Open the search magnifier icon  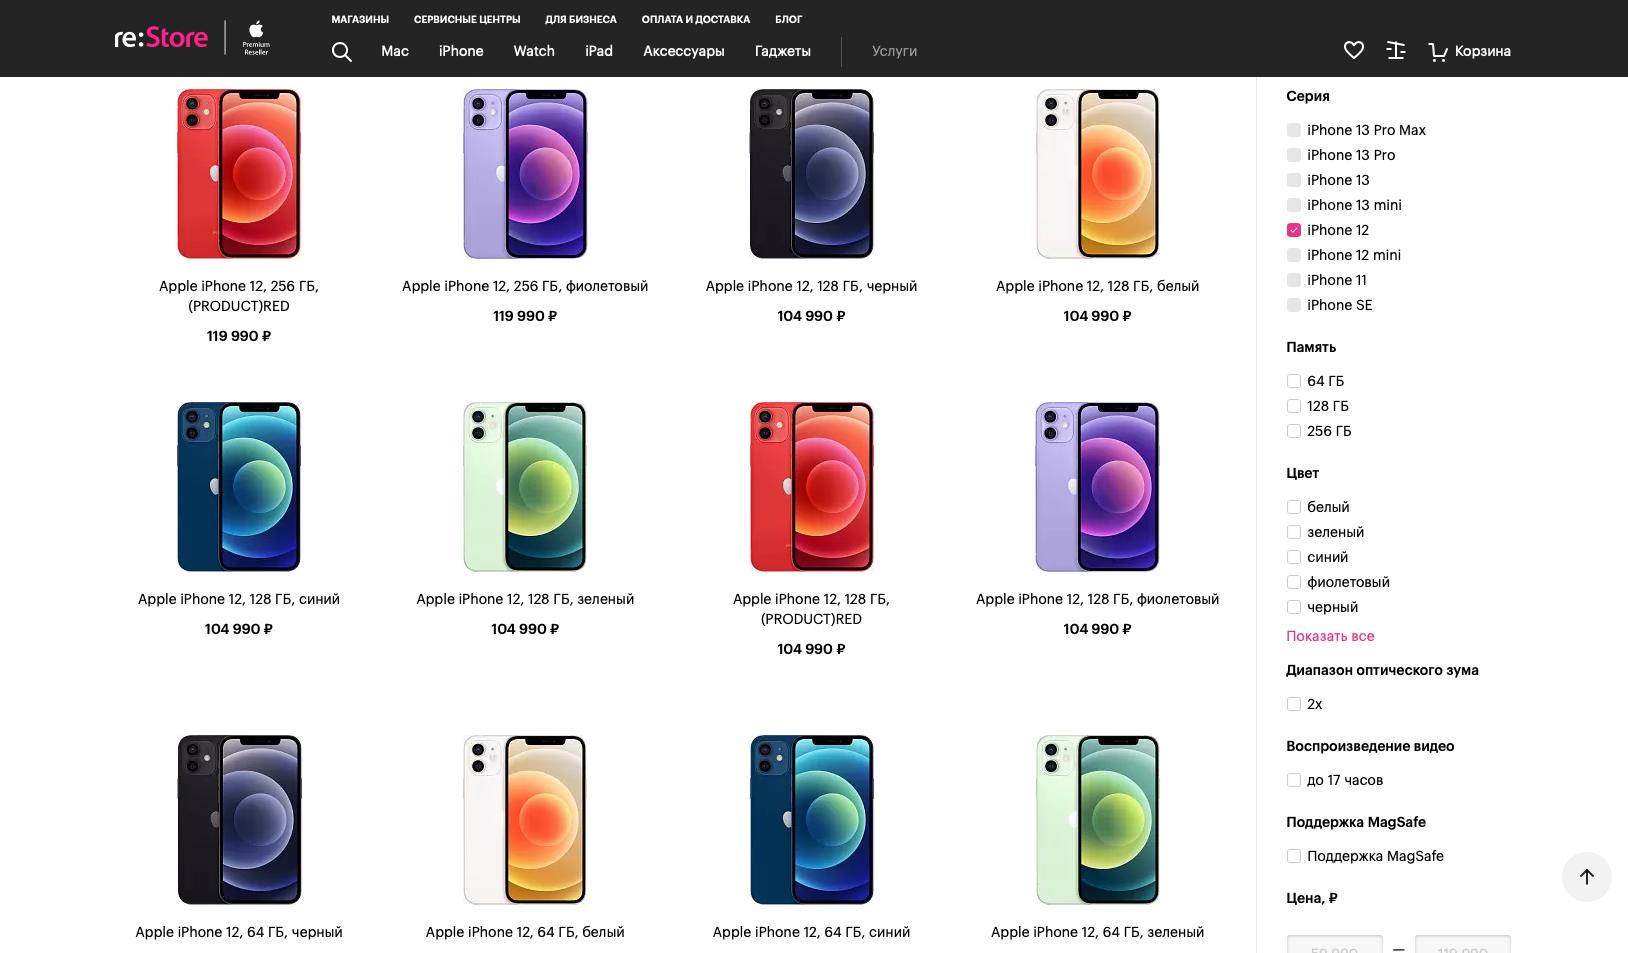click(x=341, y=51)
